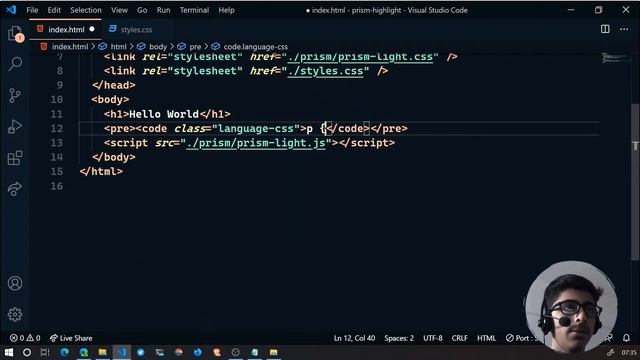Open the Firefox icon in taskbar

198,352
